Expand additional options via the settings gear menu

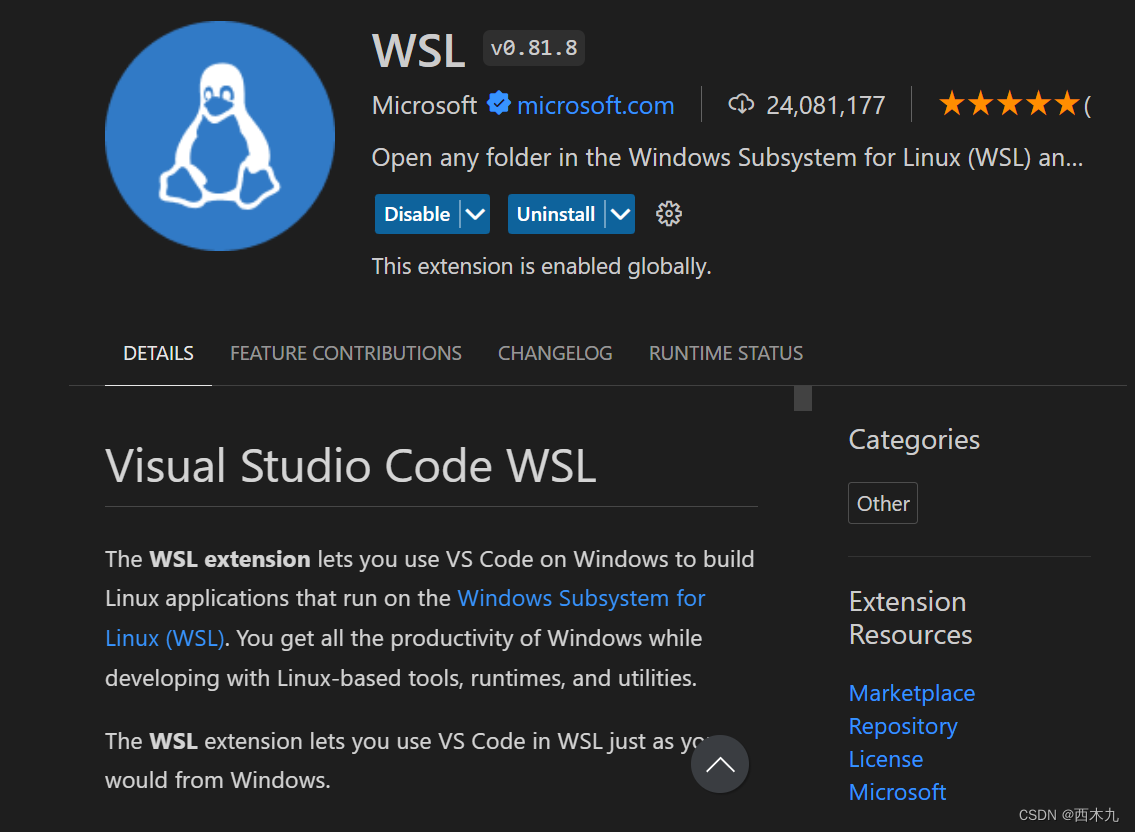tap(668, 213)
